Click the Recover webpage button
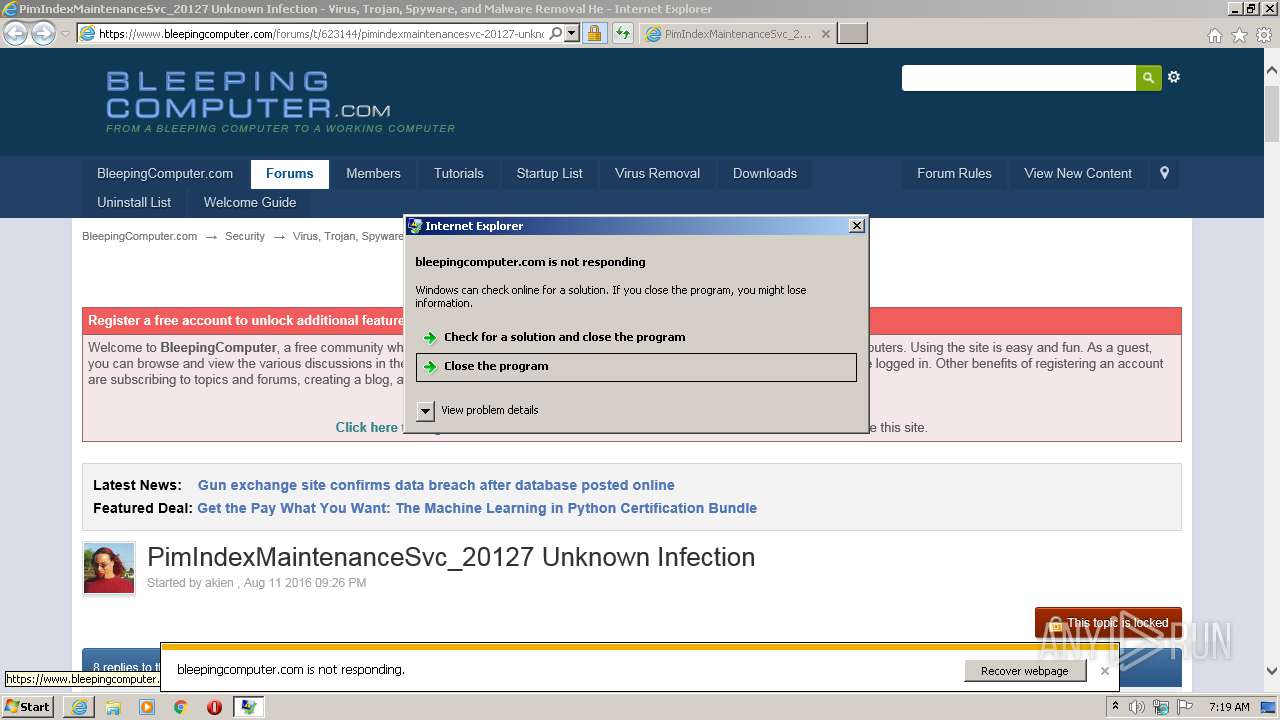The width and height of the screenshot is (1280, 720). point(1025,671)
